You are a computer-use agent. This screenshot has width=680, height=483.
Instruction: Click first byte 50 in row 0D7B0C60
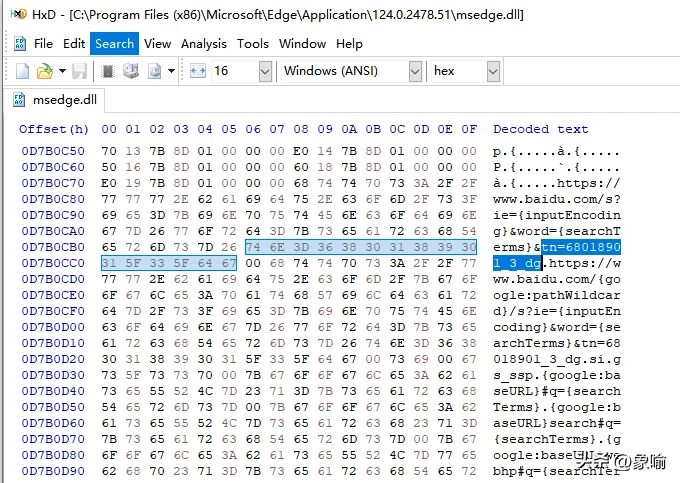point(109,167)
